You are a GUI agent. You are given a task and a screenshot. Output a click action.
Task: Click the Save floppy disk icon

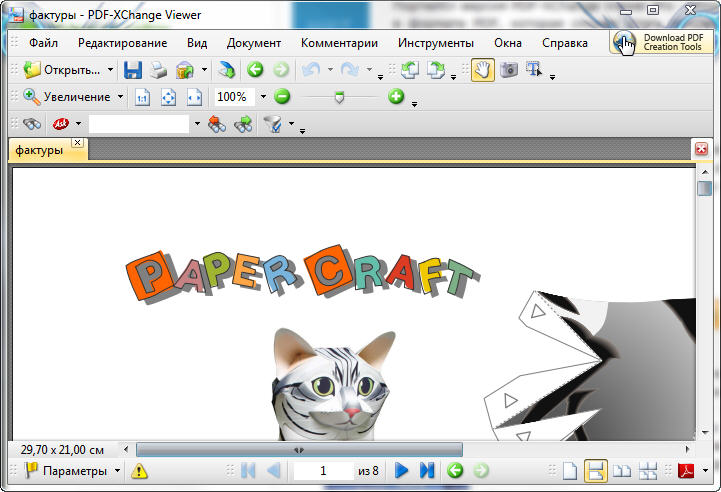pos(133,70)
